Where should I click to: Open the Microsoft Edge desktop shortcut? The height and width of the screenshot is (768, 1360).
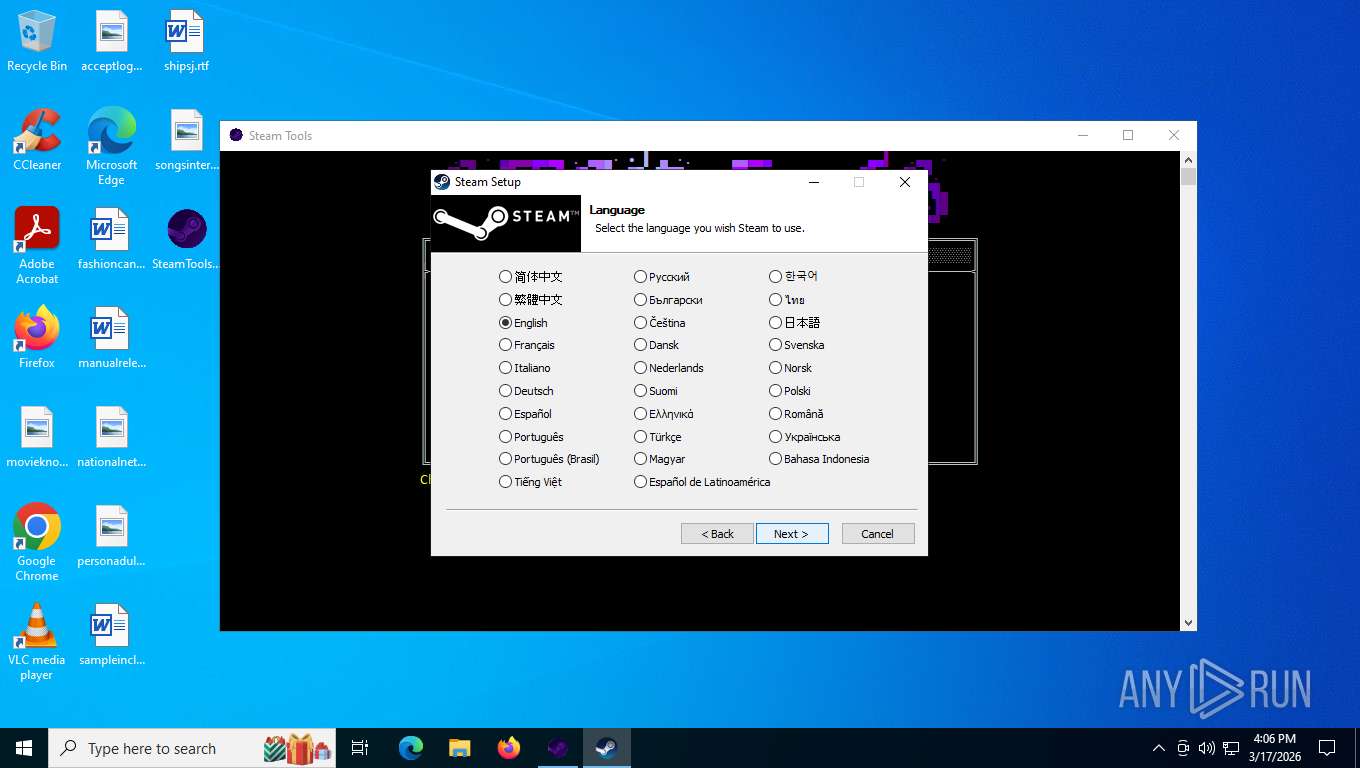click(x=111, y=147)
